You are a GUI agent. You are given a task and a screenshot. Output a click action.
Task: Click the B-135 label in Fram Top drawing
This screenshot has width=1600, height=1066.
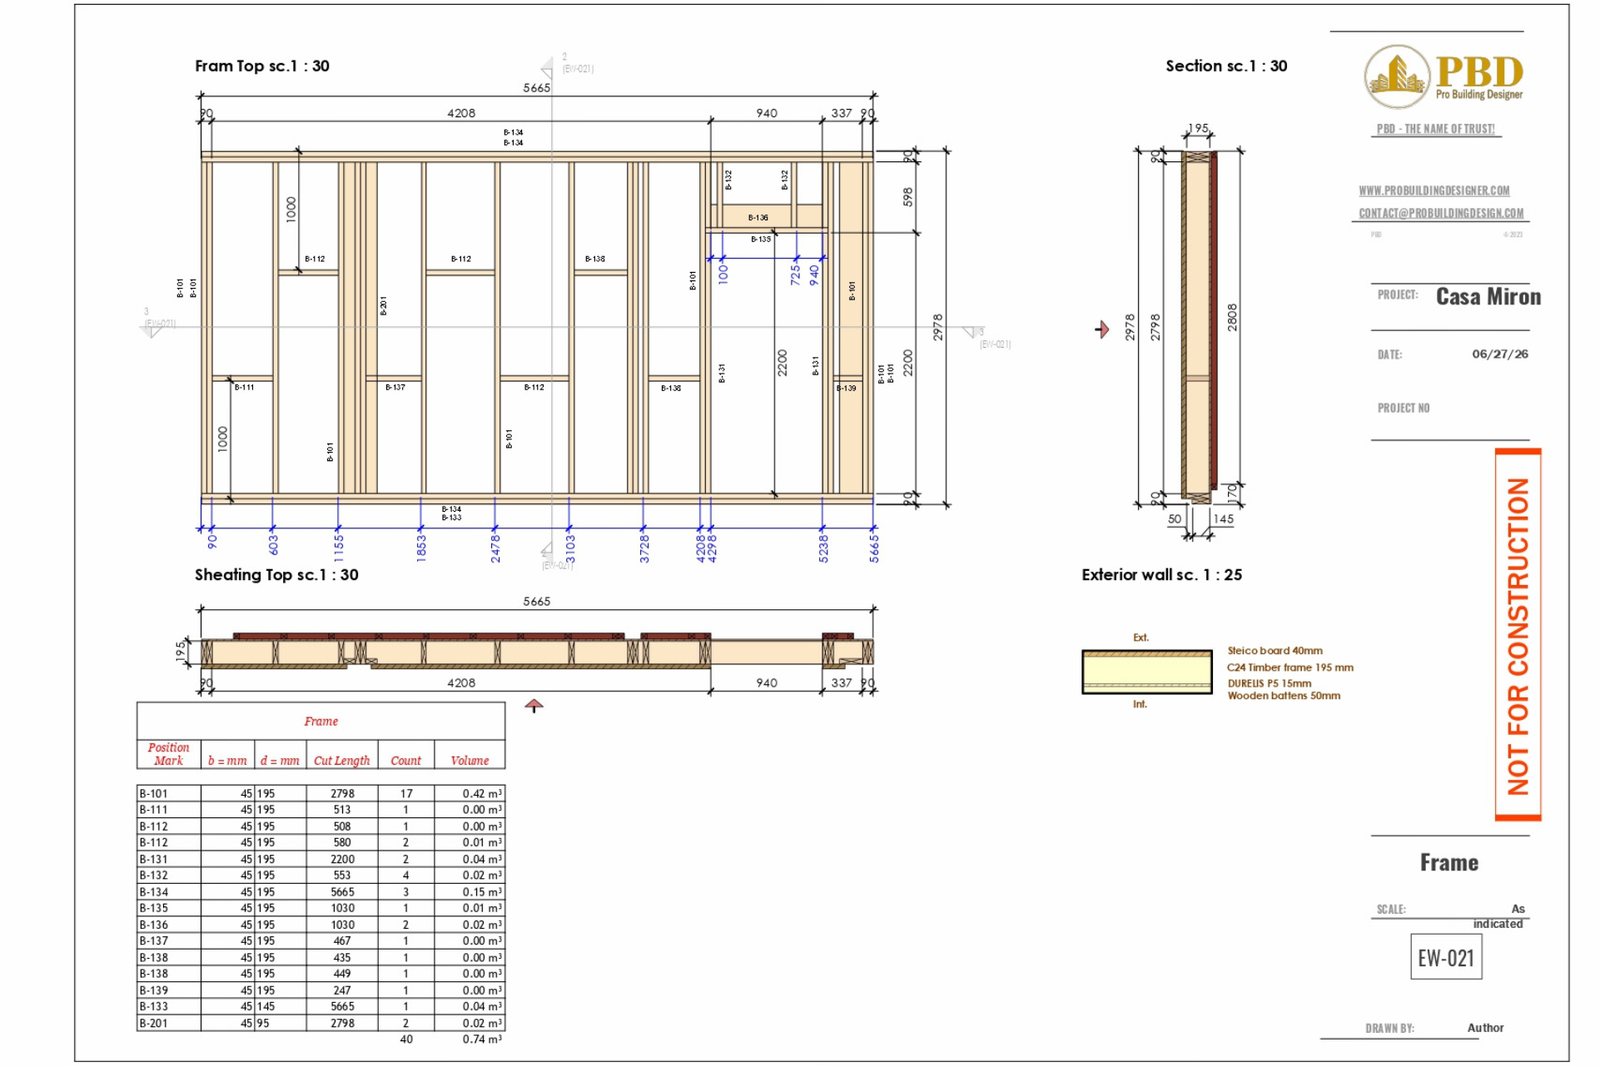[x=761, y=240]
